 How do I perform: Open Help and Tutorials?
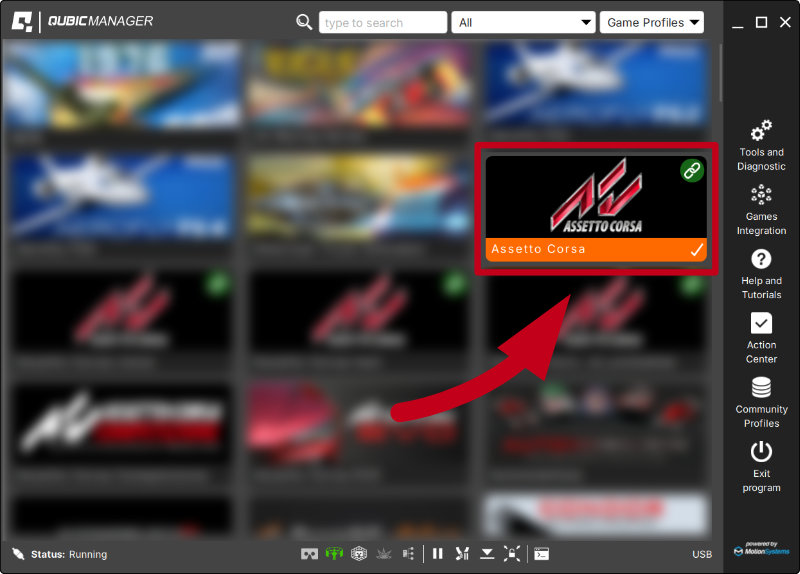(x=761, y=274)
